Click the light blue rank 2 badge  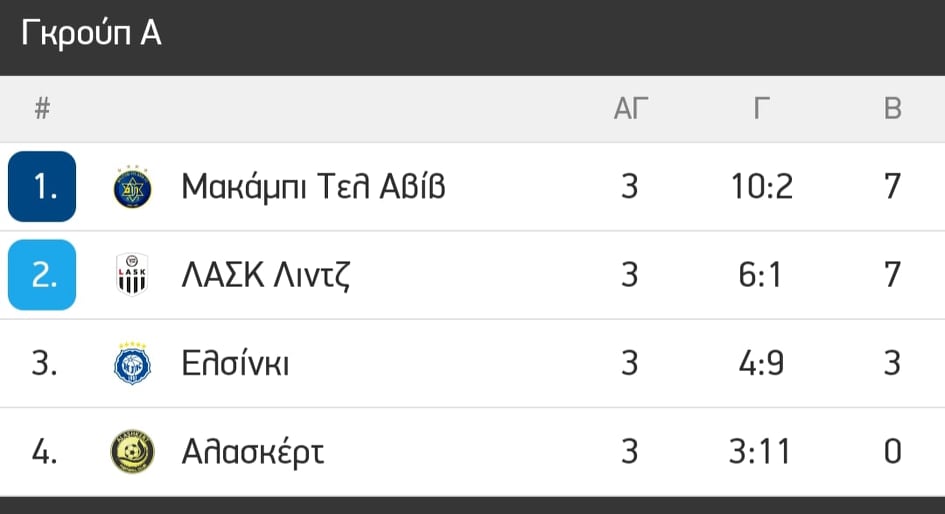click(x=42, y=275)
